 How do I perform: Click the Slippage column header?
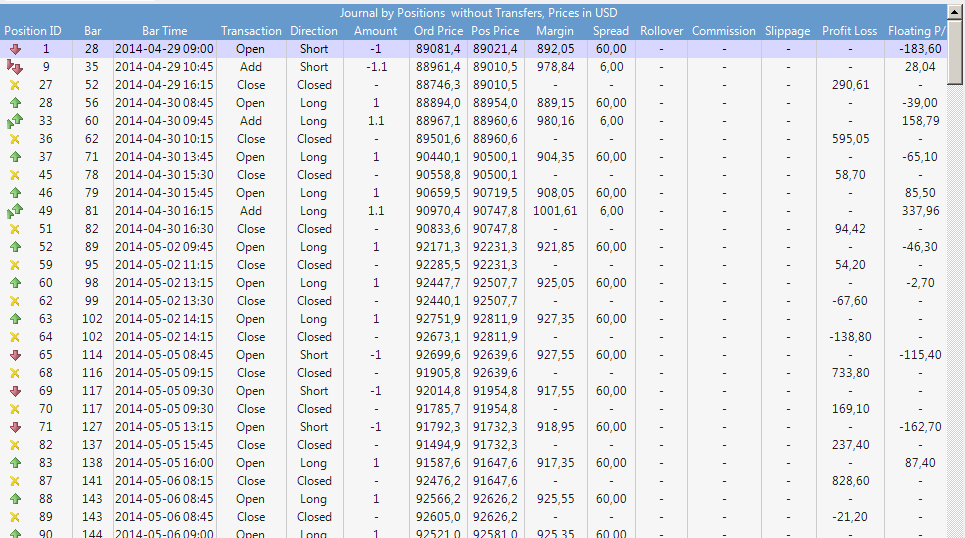[787, 31]
